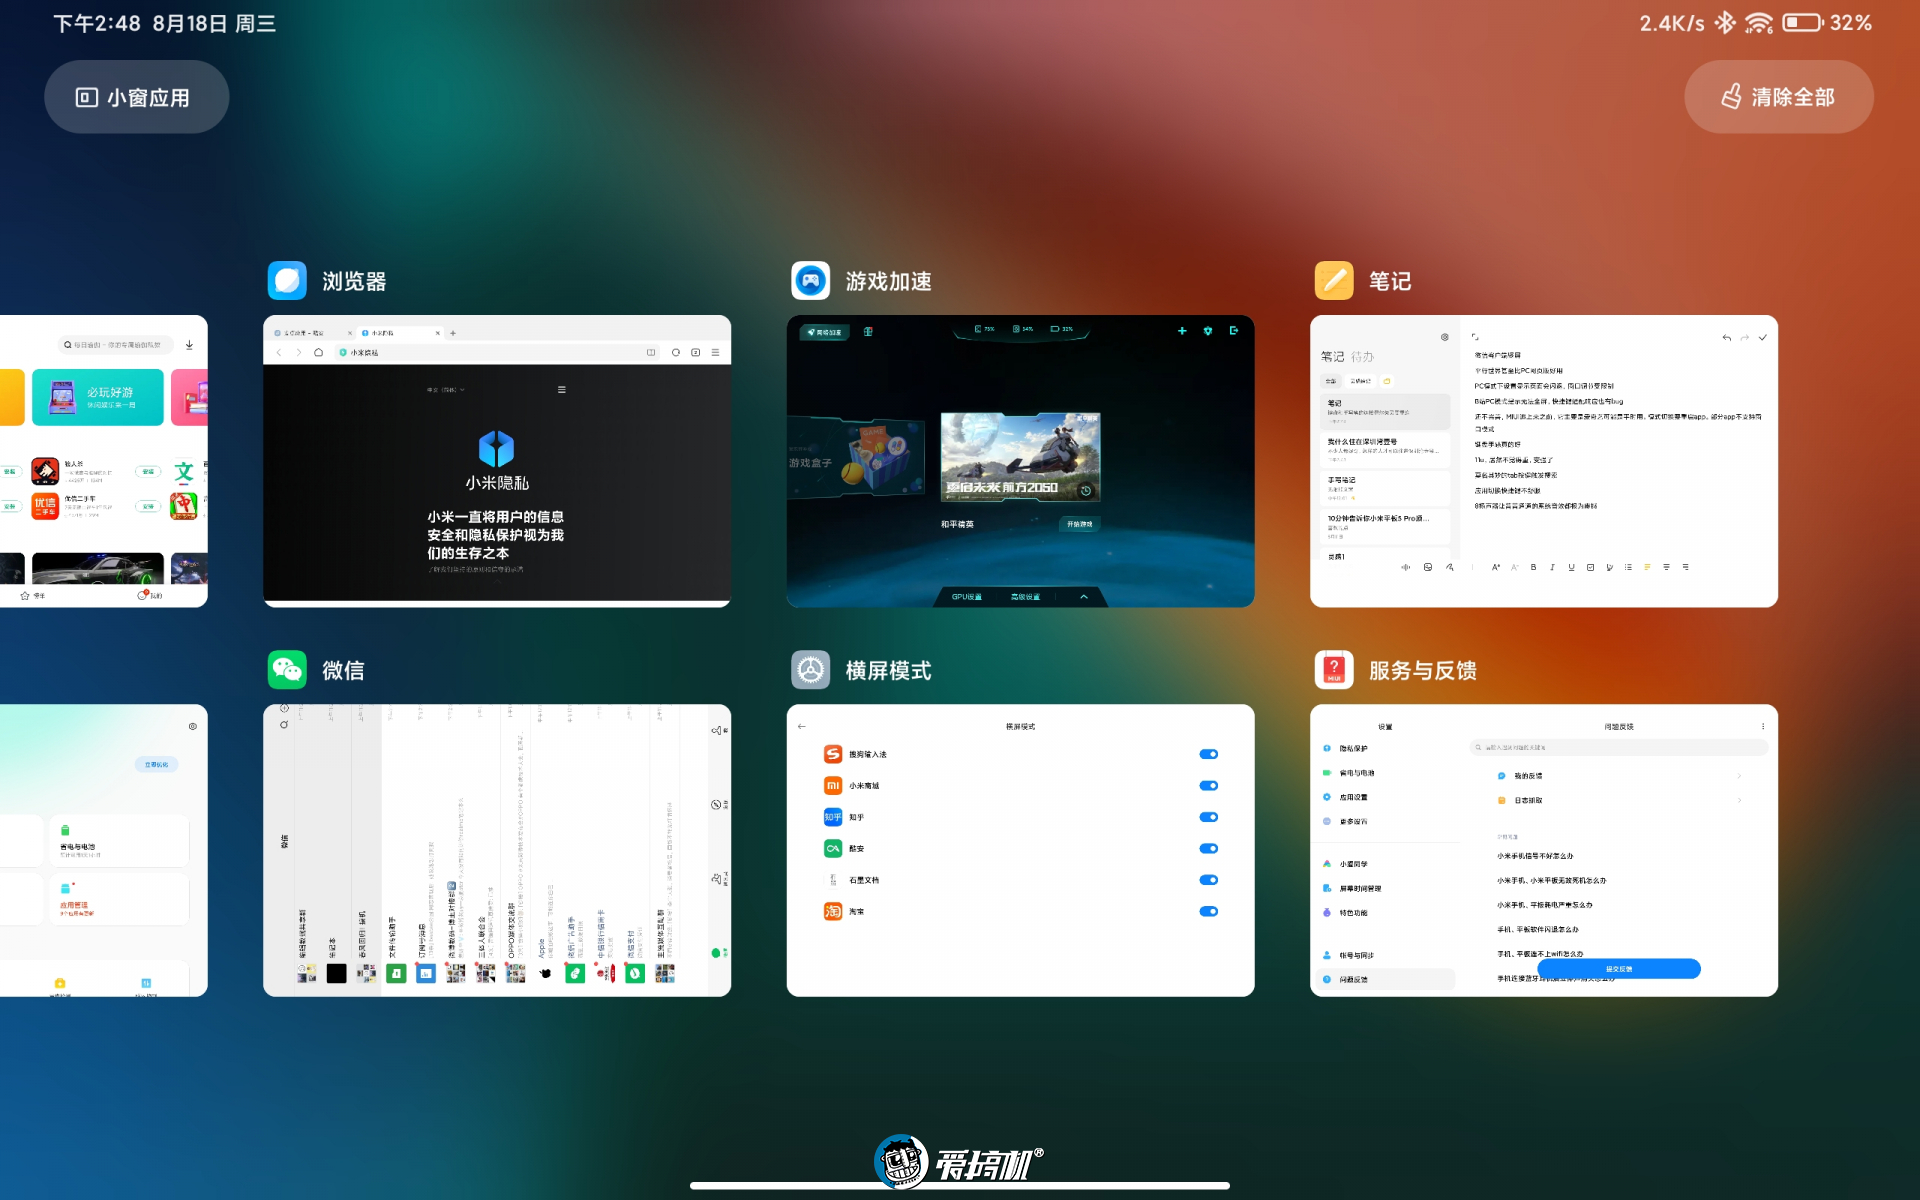Toggle the 小米商城 landscape switch
The height and width of the screenshot is (1200, 1920).
[x=1208, y=786]
